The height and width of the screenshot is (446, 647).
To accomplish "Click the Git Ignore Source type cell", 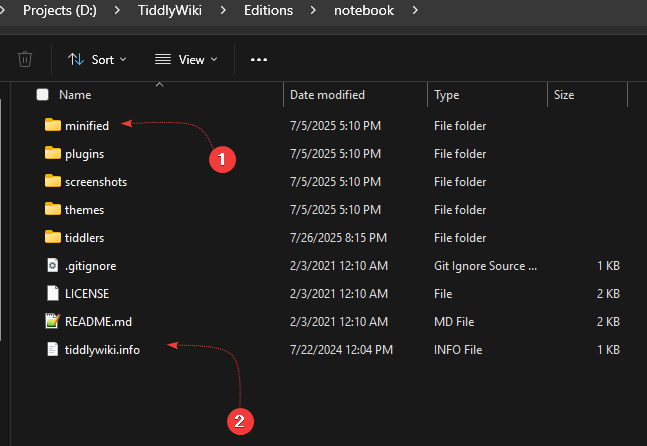I will click(x=485, y=266).
